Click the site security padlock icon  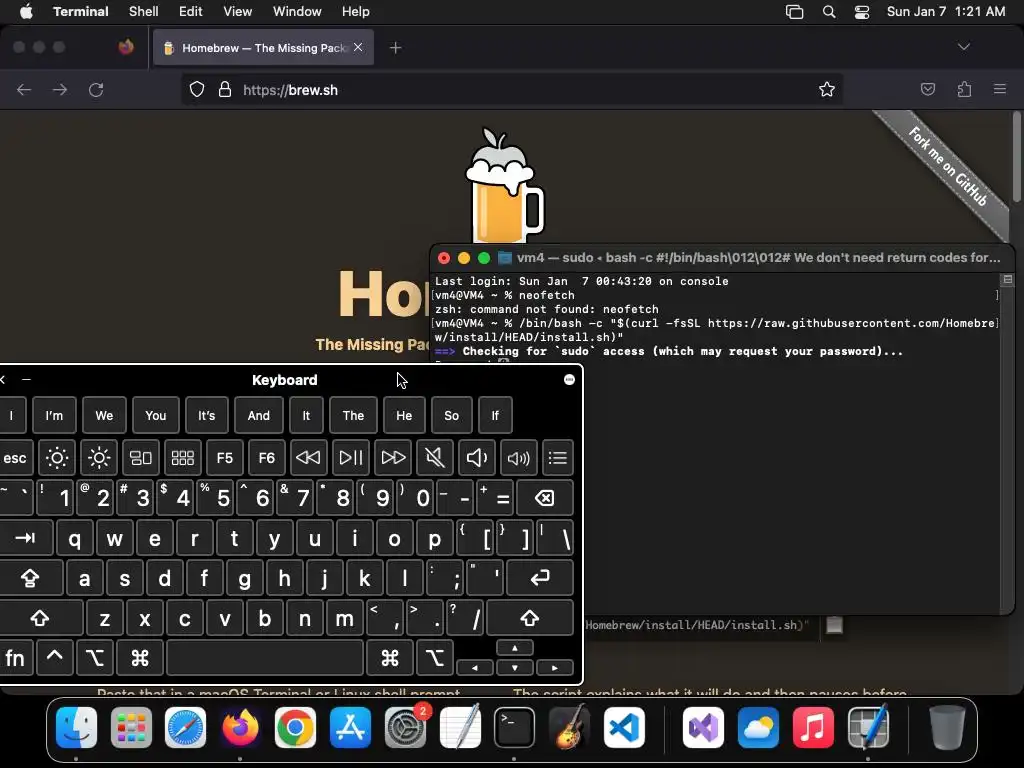tap(225, 89)
